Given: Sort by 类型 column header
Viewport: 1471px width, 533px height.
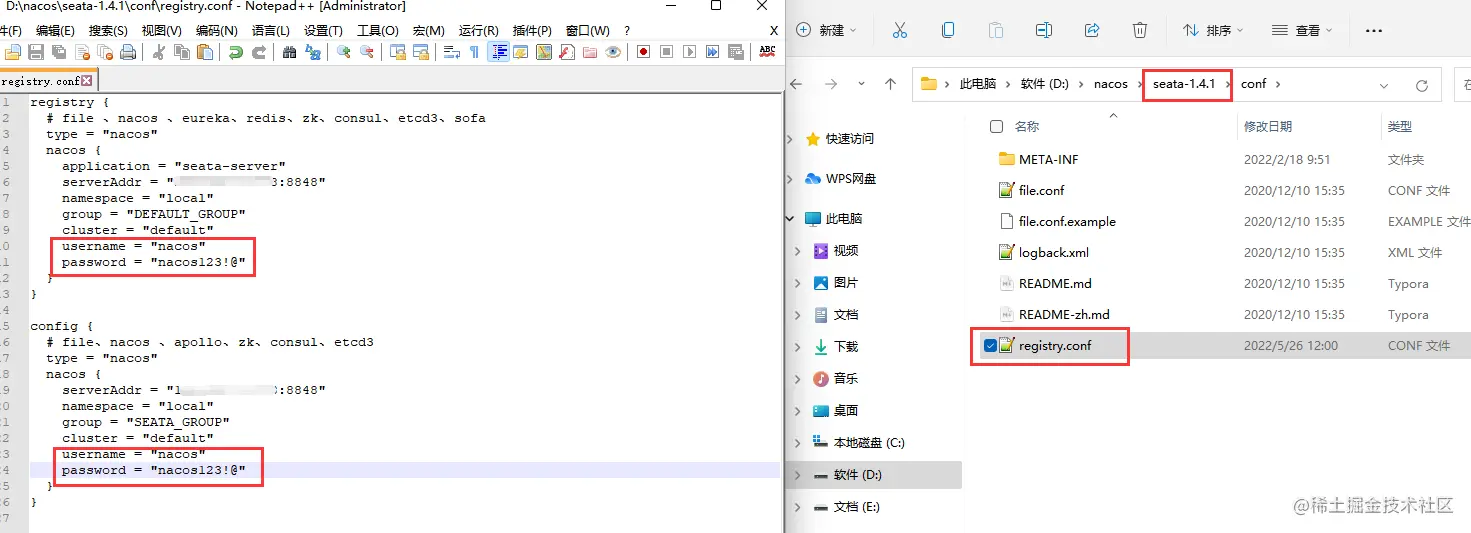Looking at the screenshot, I should (x=1400, y=127).
